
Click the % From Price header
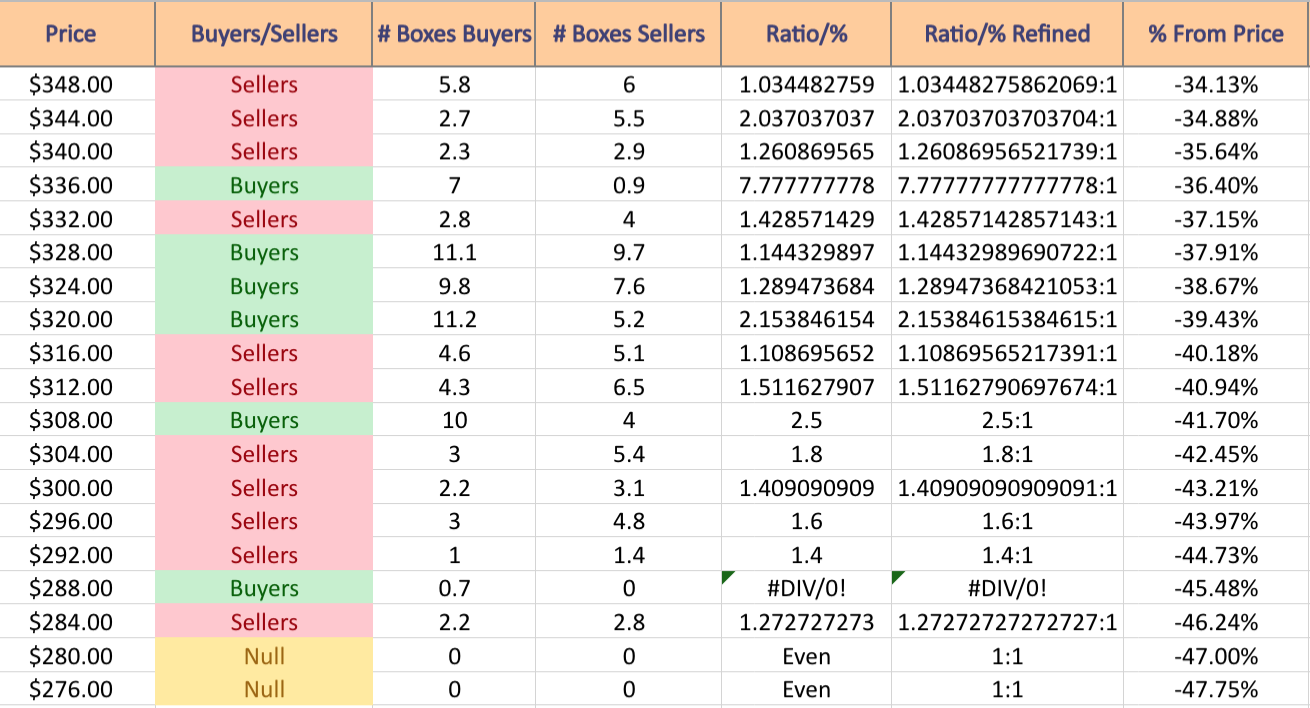pyautogui.click(x=1216, y=33)
